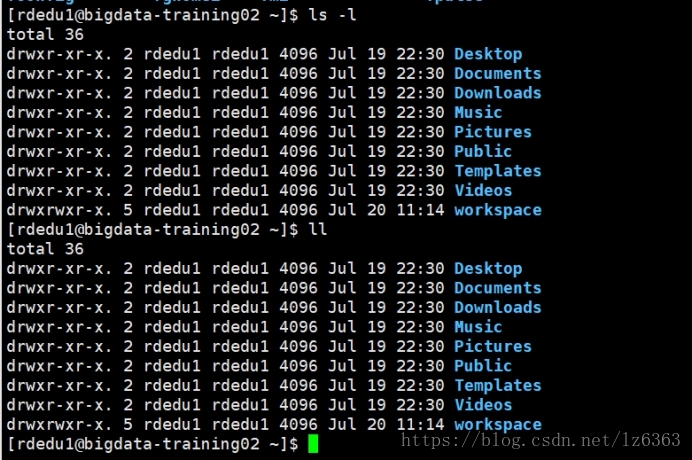692x460 pixels.
Task: Select workspace in the ls -l output
Action: 498,210
